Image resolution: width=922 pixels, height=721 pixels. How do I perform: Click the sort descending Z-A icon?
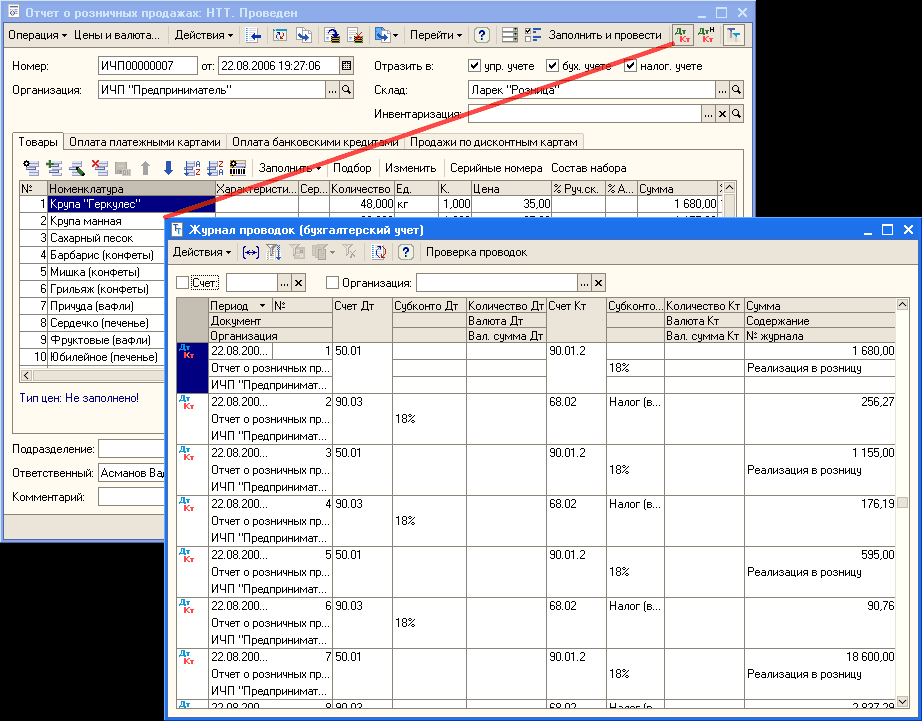tap(215, 168)
